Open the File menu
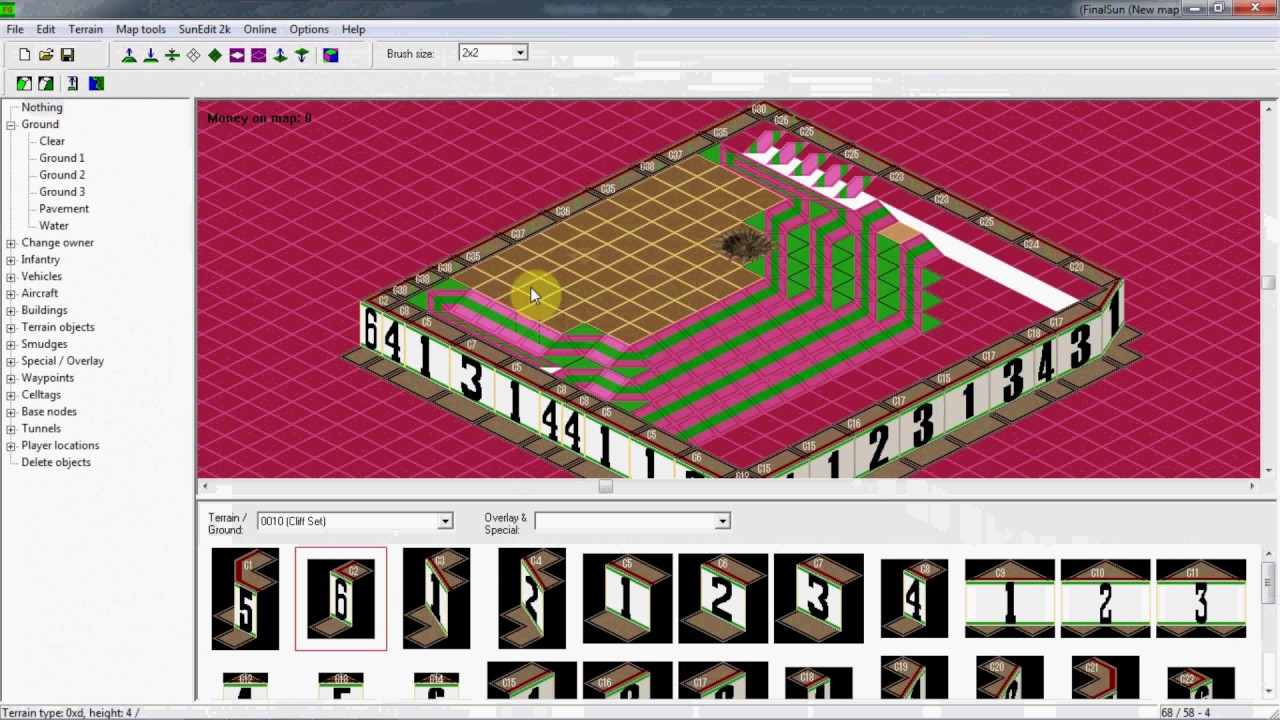This screenshot has width=1280, height=720. tap(15, 29)
